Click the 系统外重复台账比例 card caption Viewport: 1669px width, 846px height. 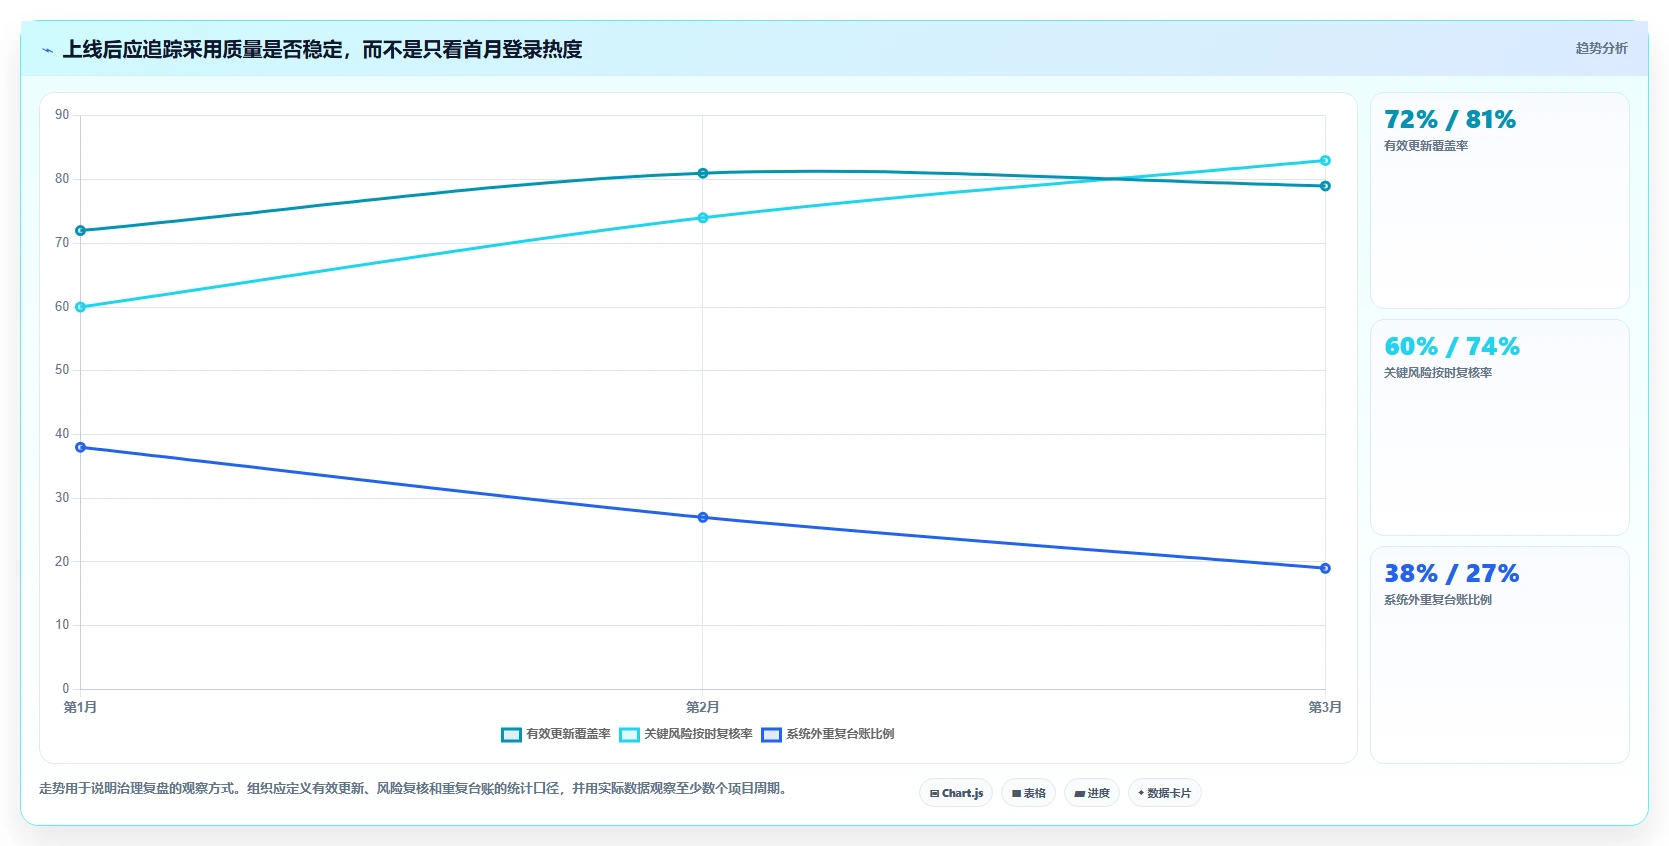(x=1438, y=600)
